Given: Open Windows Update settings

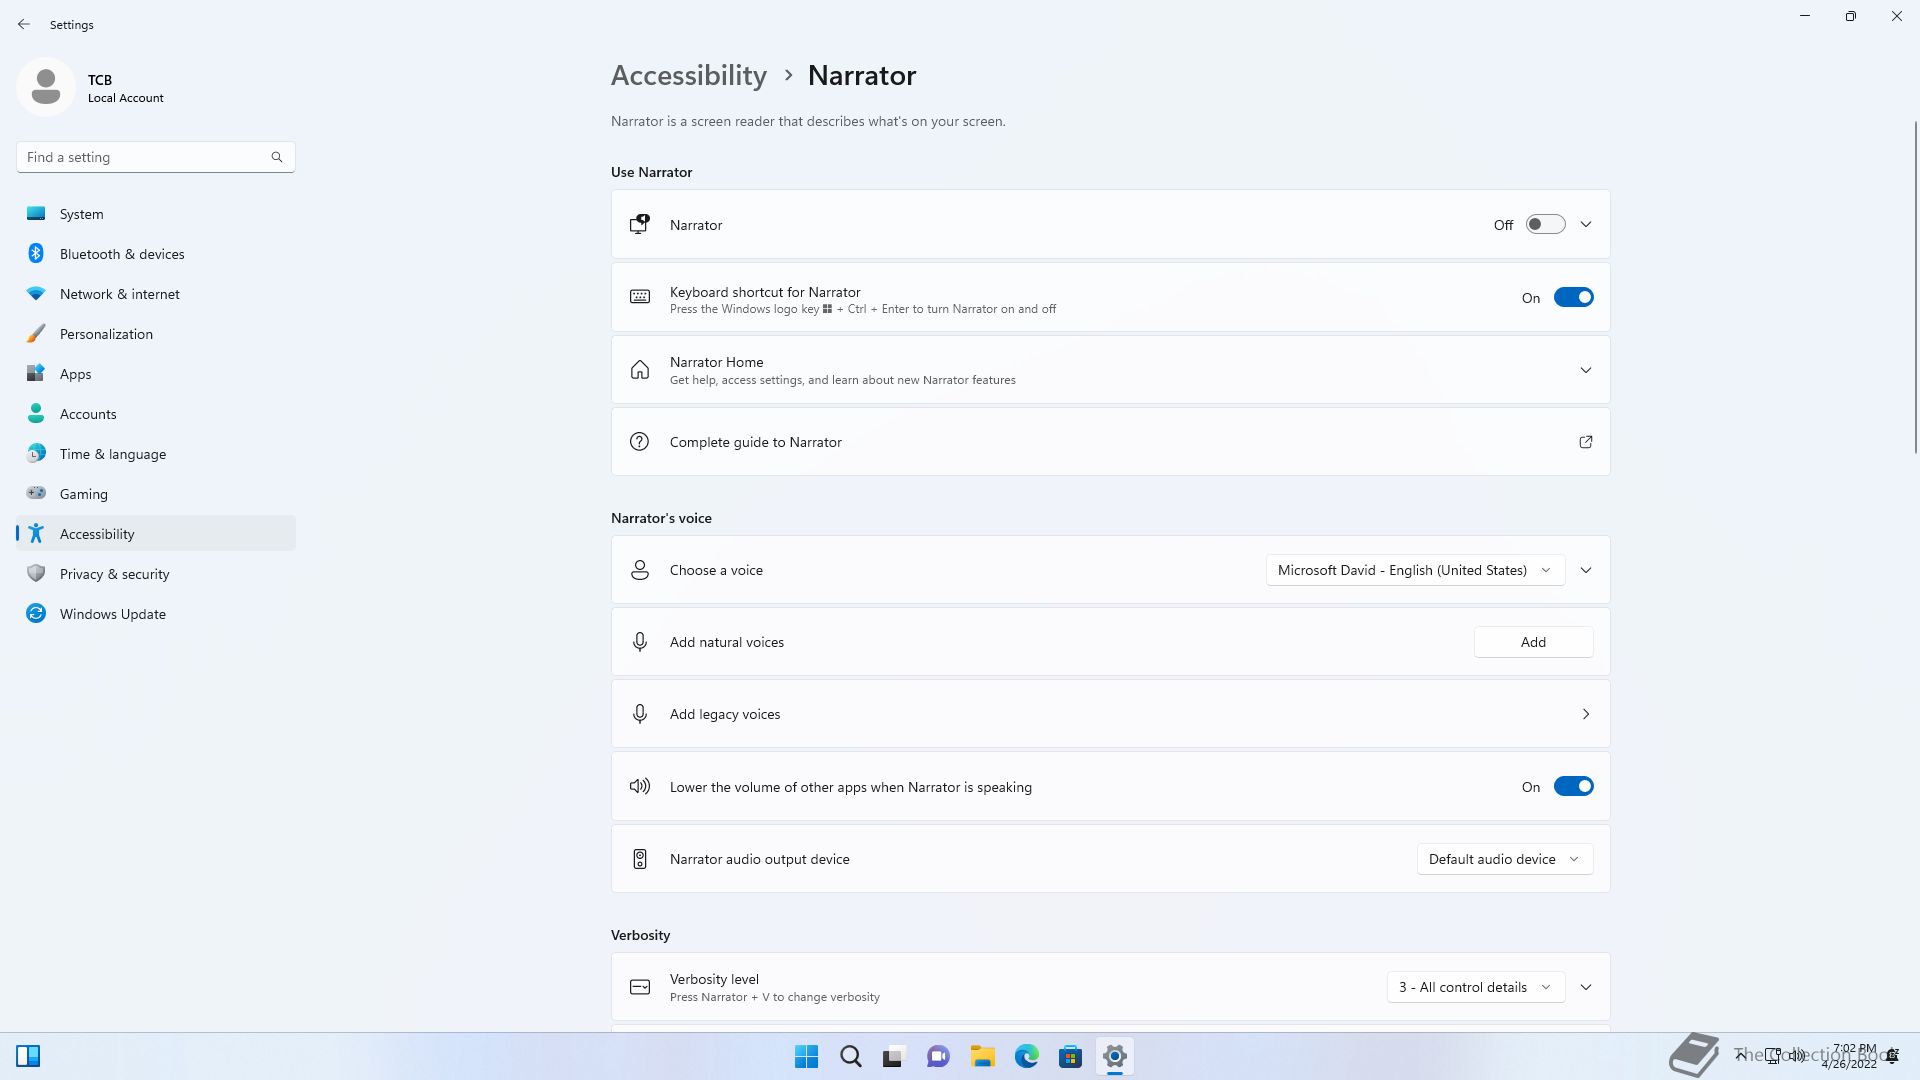Looking at the screenshot, I should point(156,614).
